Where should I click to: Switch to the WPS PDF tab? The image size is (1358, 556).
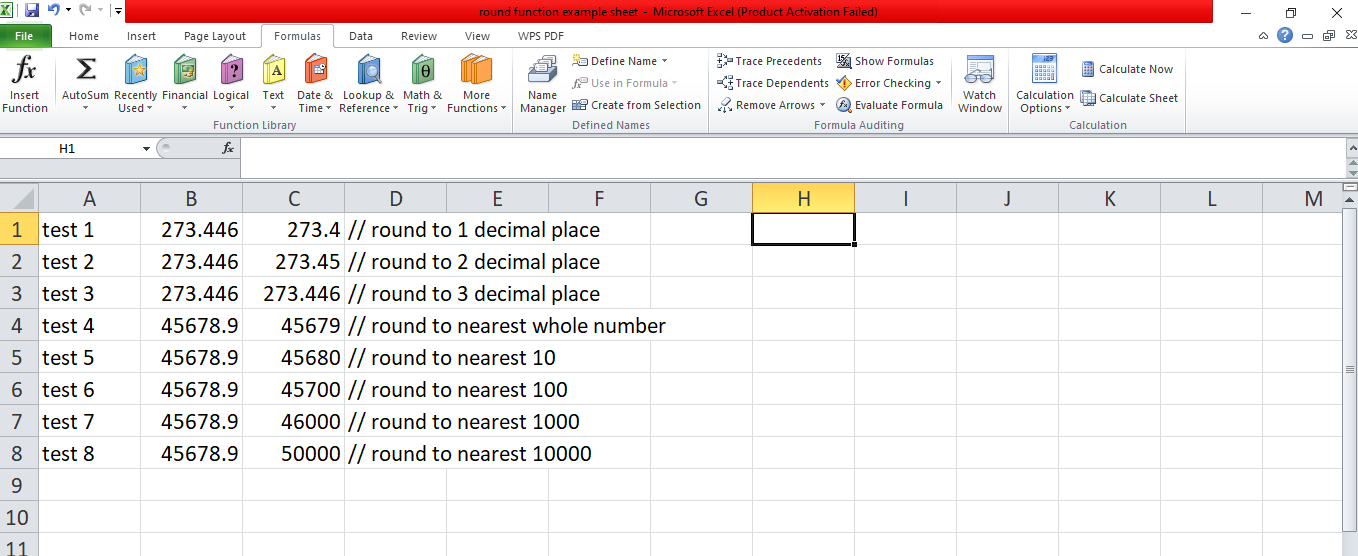click(540, 36)
